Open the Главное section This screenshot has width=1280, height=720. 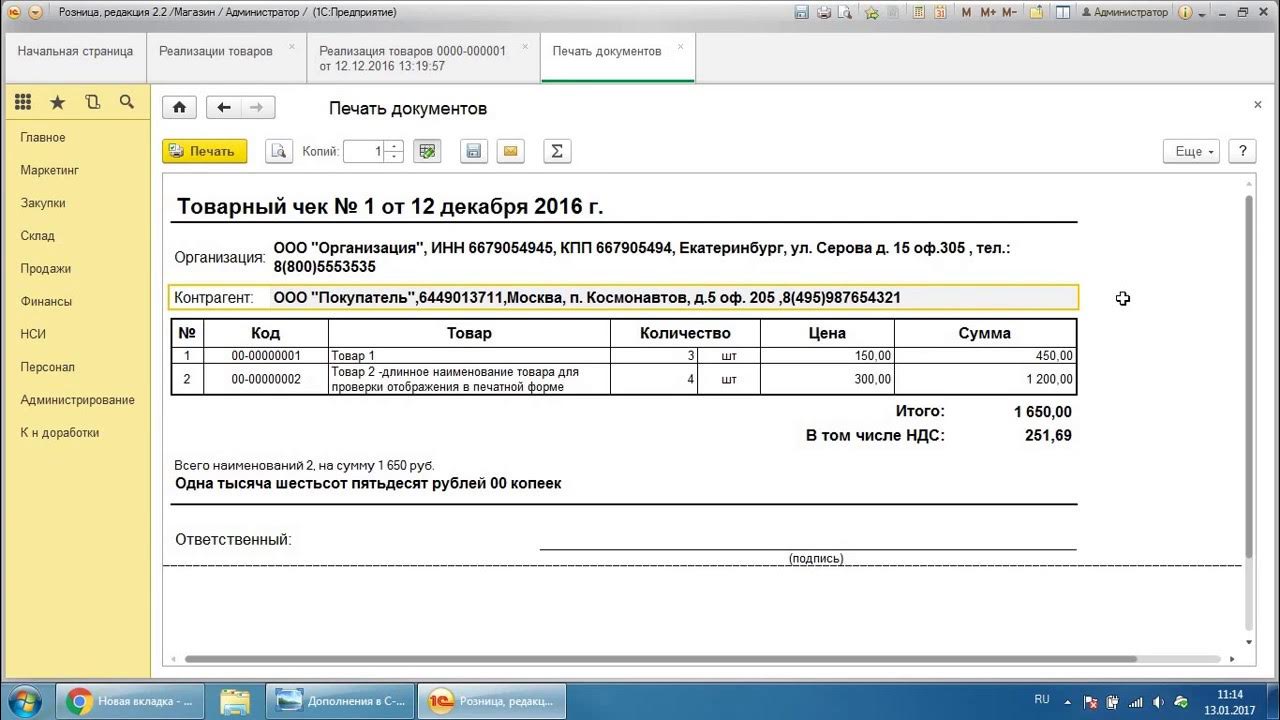[43, 137]
